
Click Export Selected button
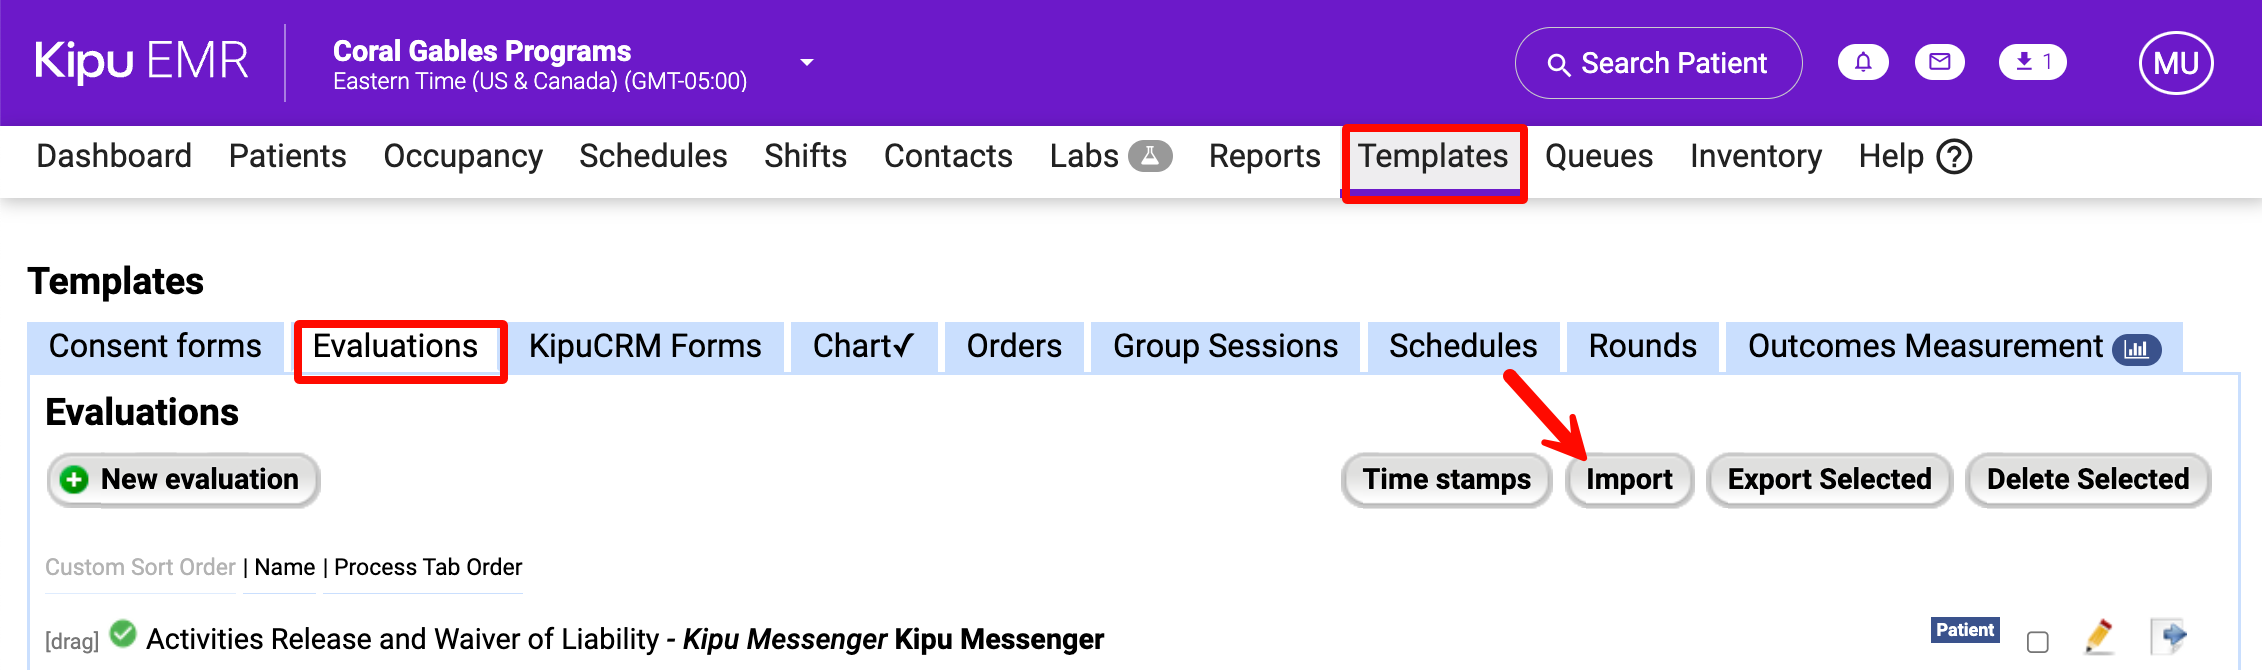pyautogui.click(x=1829, y=480)
